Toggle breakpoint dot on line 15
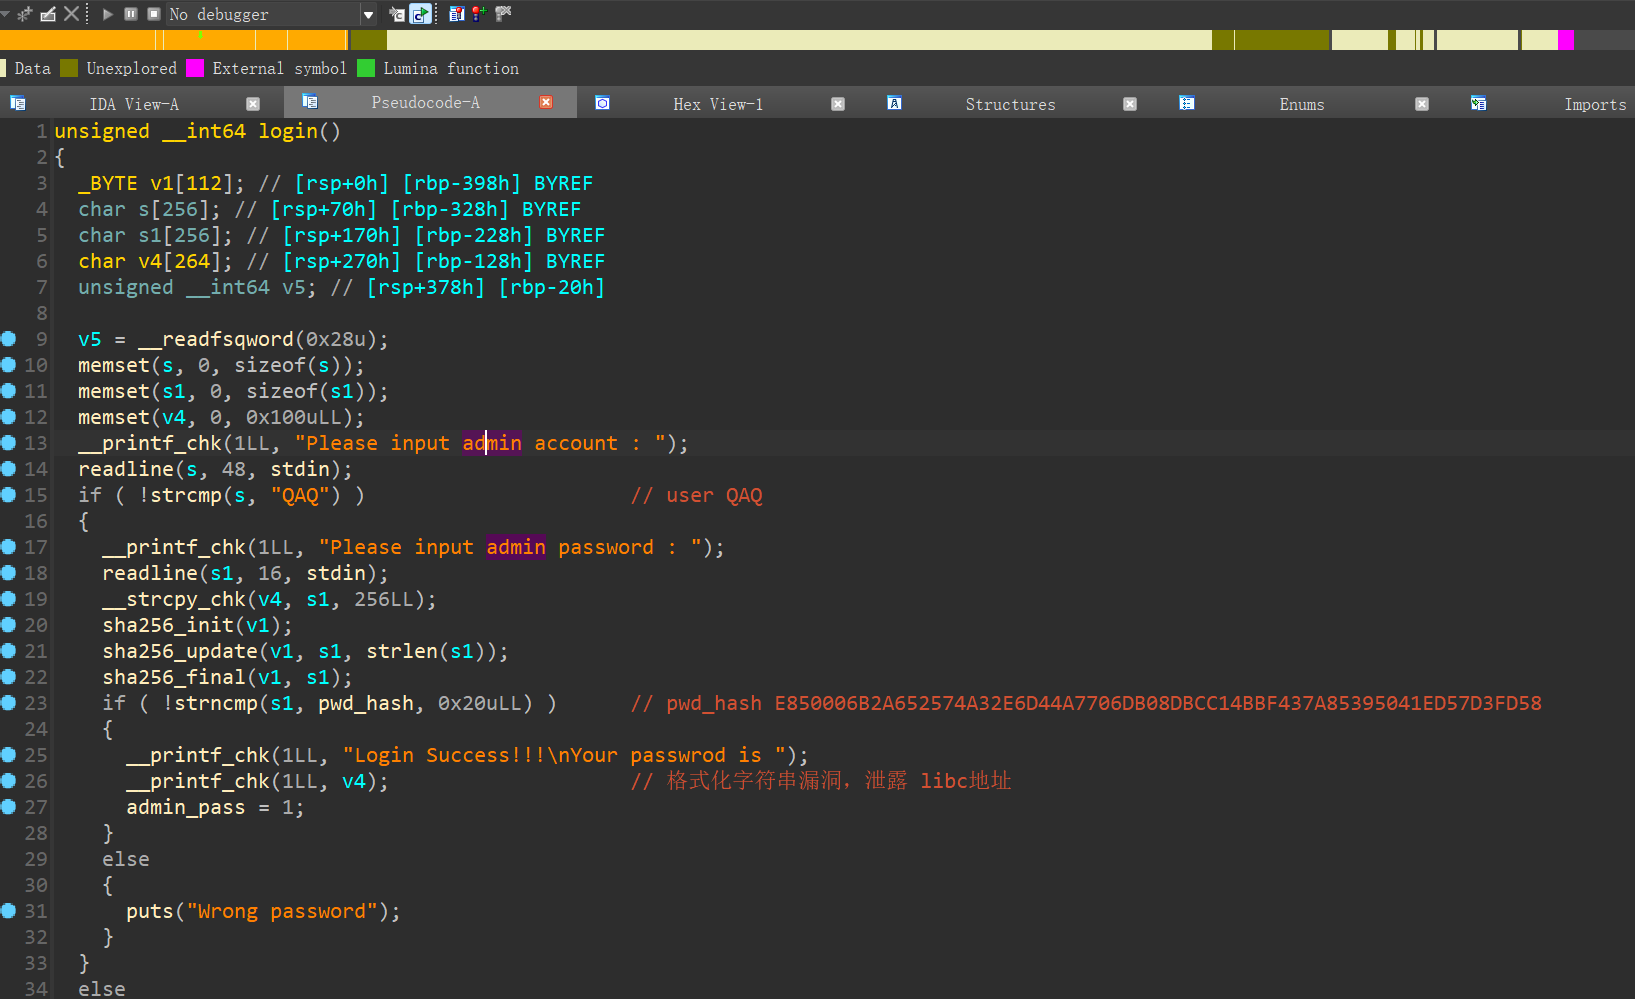The height and width of the screenshot is (999, 1635). pos(9,495)
